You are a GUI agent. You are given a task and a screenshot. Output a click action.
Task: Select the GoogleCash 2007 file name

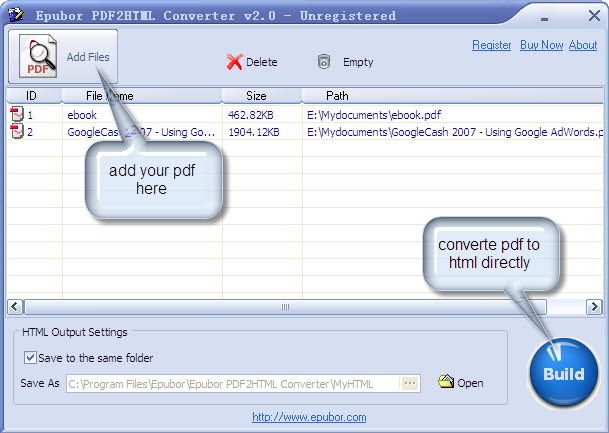(x=141, y=132)
